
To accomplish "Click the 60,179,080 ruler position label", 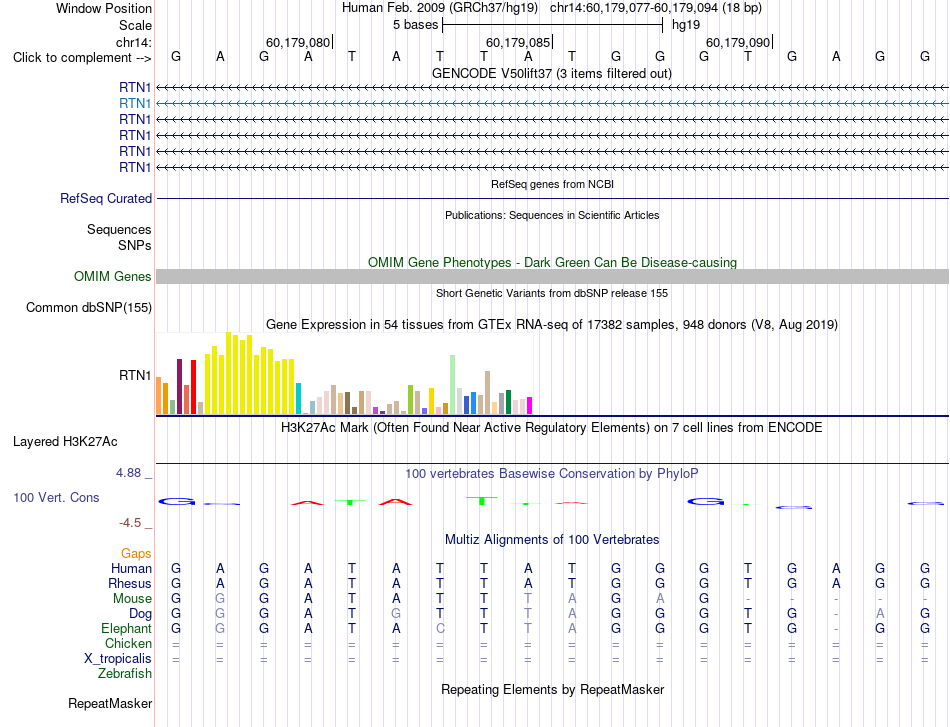I will pyautogui.click(x=298, y=42).
